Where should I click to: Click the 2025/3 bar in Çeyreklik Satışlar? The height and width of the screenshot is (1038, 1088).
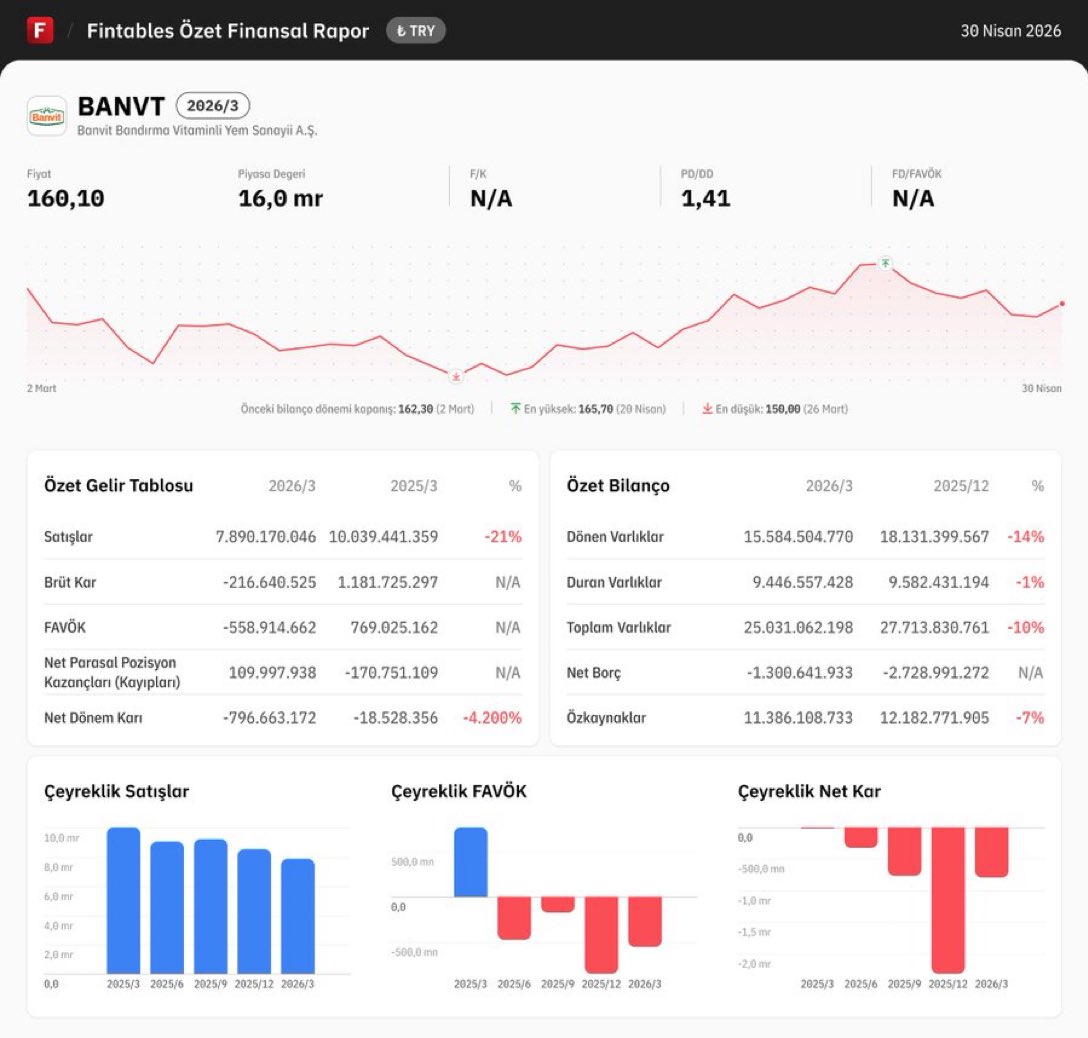(x=124, y=901)
